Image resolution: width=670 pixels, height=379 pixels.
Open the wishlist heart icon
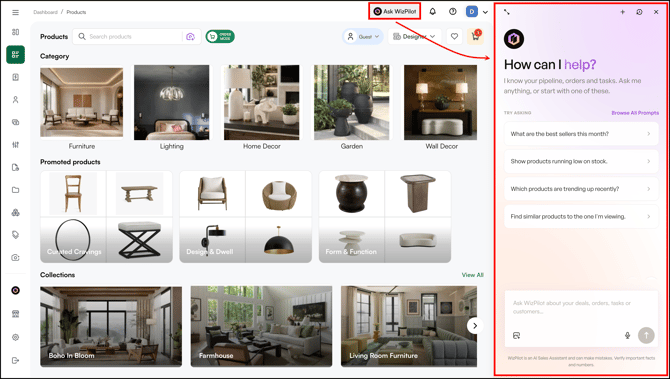point(454,37)
